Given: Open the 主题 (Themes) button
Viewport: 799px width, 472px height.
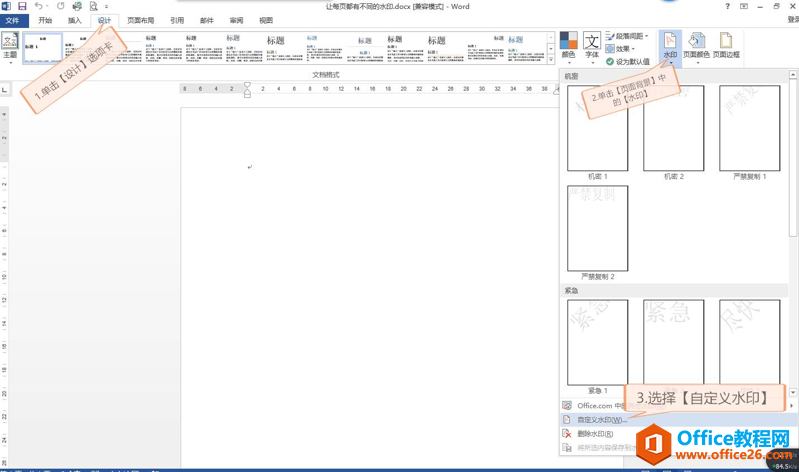Looking at the screenshot, I should [x=10, y=48].
